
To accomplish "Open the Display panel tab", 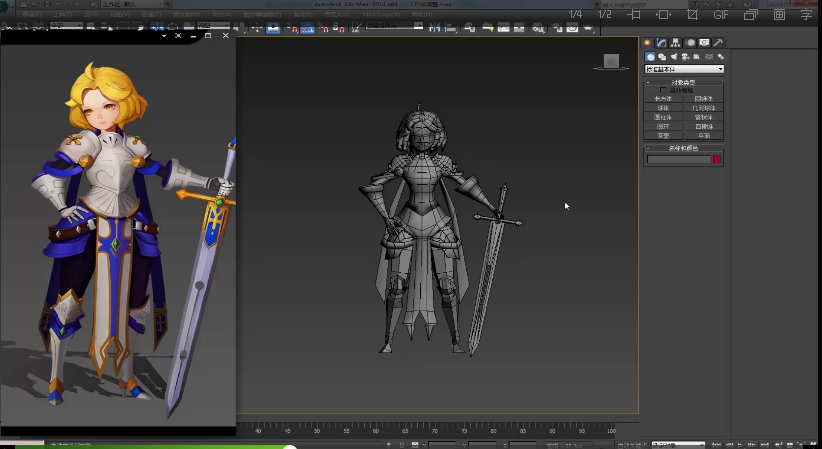I will click(x=704, y=43).
